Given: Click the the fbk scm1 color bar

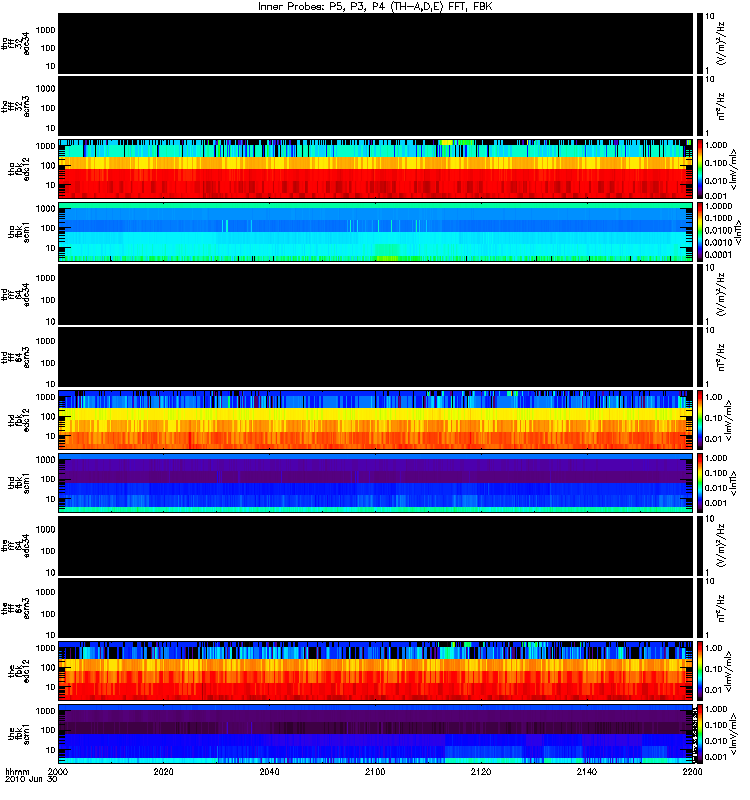Looking at the screenshot, I should point(700,734).
